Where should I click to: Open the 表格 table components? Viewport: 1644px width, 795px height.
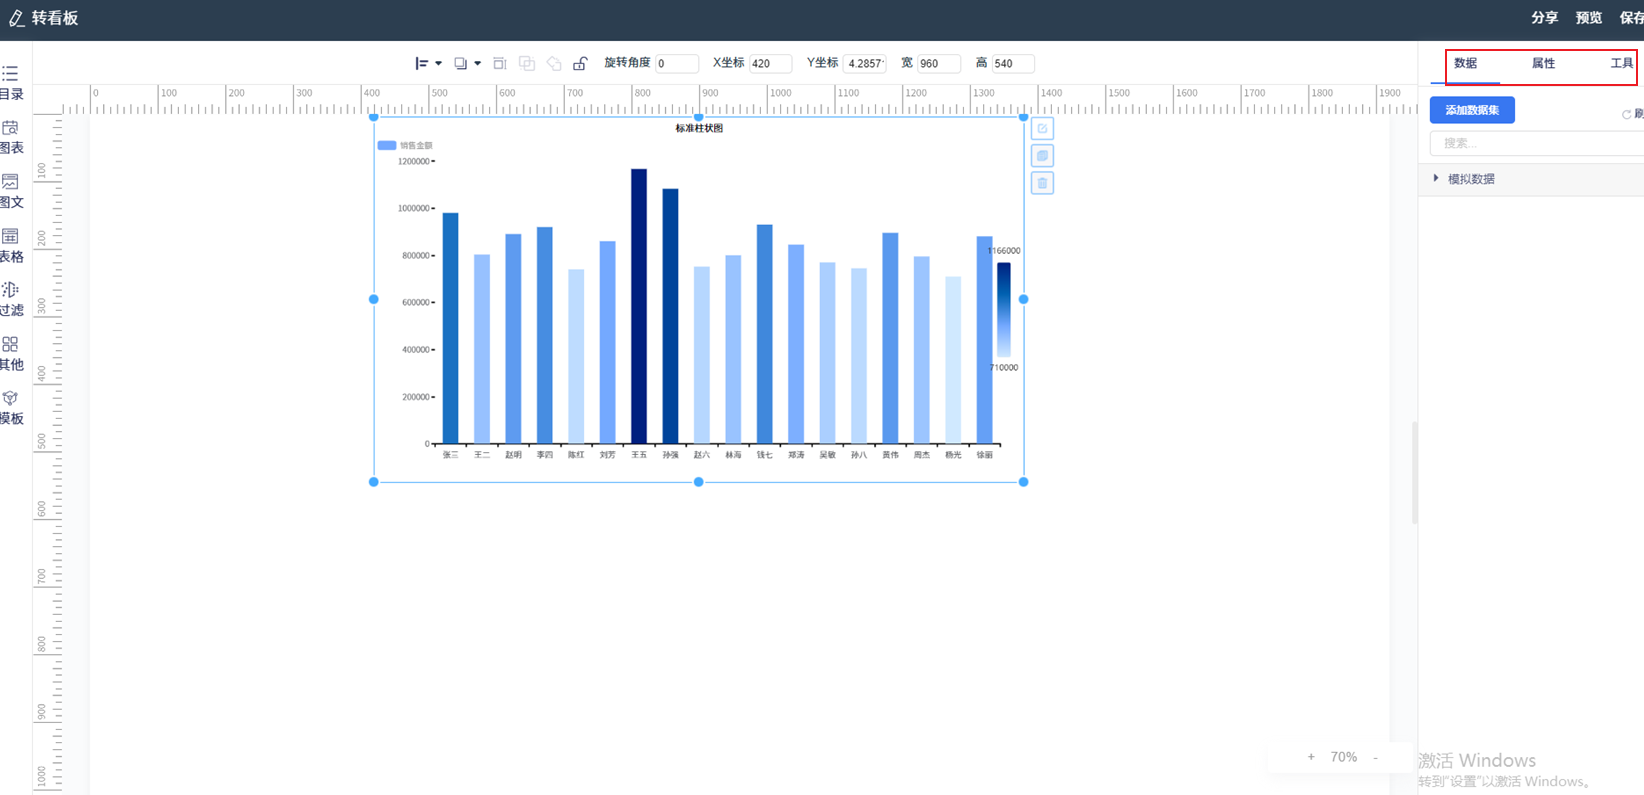11,245
